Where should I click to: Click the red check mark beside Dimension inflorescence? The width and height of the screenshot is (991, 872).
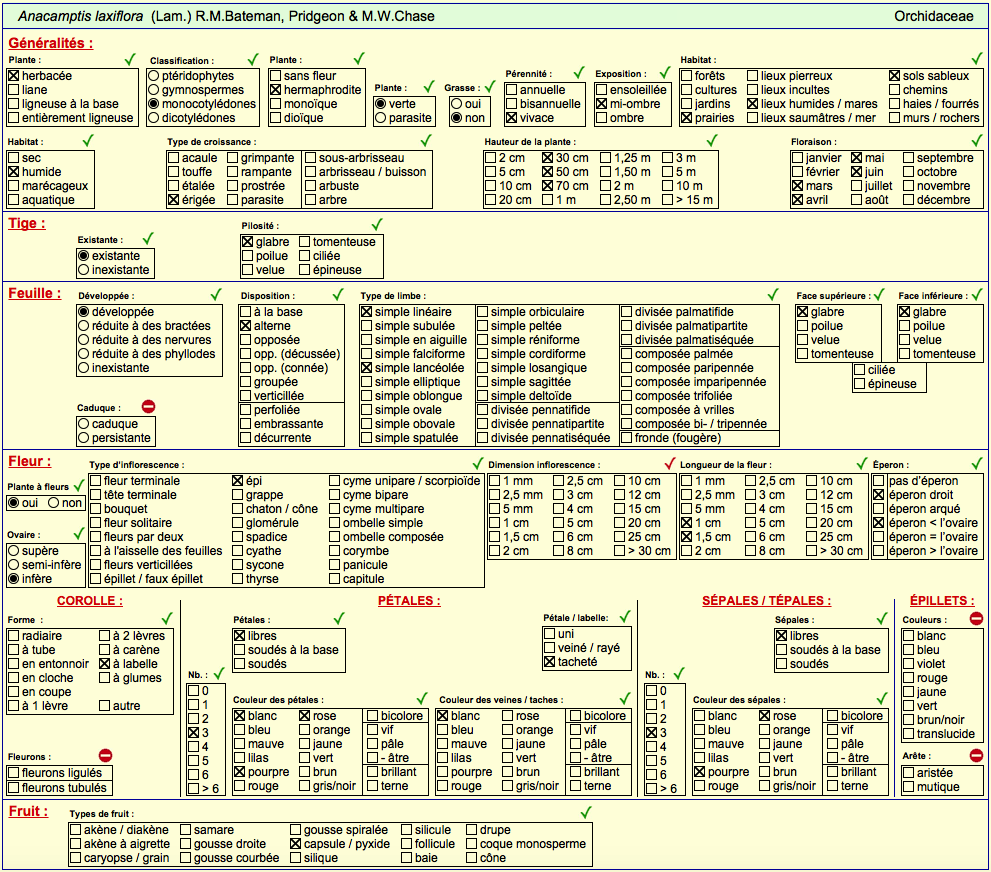point(670,463)
